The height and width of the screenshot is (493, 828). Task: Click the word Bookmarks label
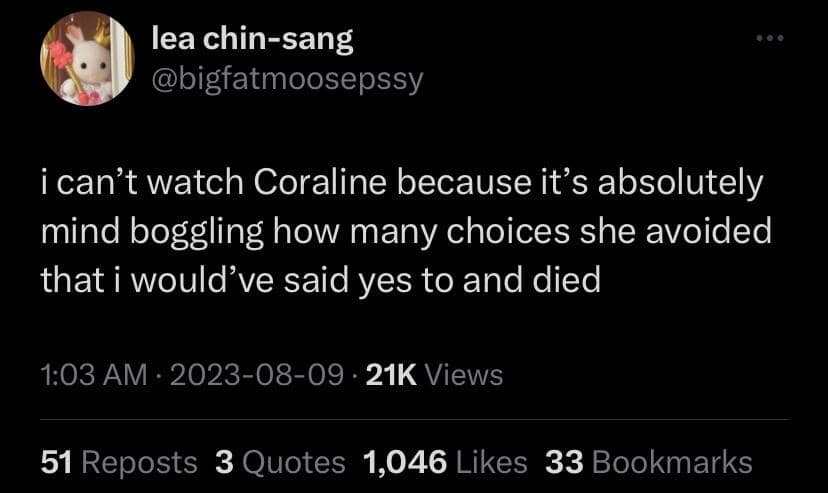(x=672, y=462)
